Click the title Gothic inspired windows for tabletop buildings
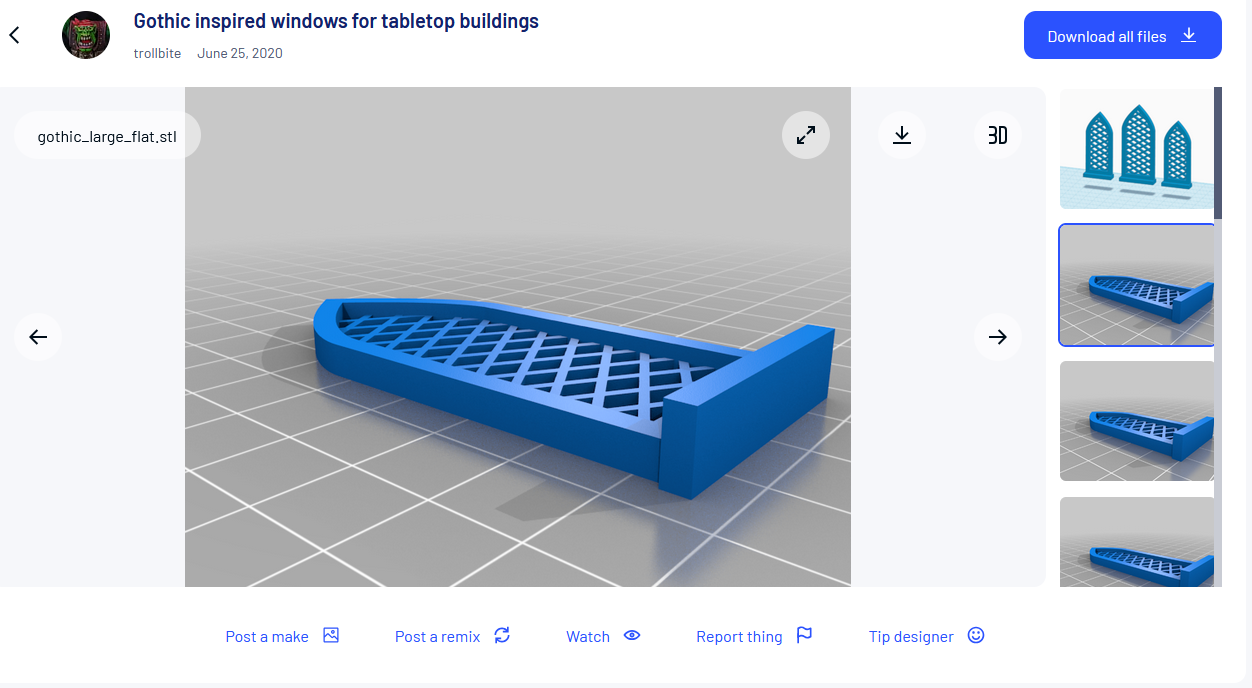 point(336,21)
